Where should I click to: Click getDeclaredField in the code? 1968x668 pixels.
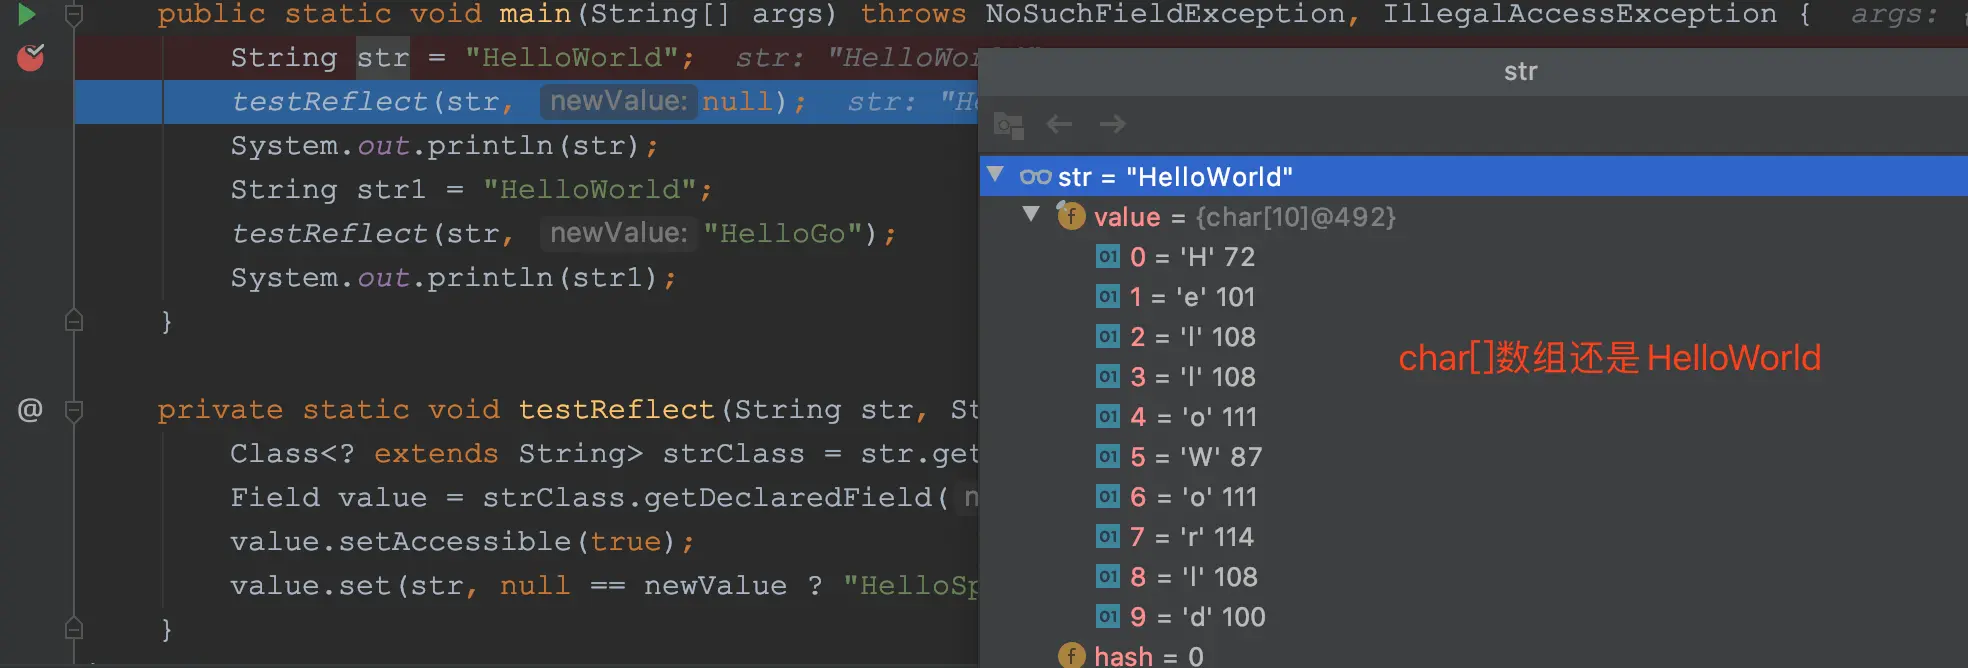pyautogui.click(x=788, y=498)
